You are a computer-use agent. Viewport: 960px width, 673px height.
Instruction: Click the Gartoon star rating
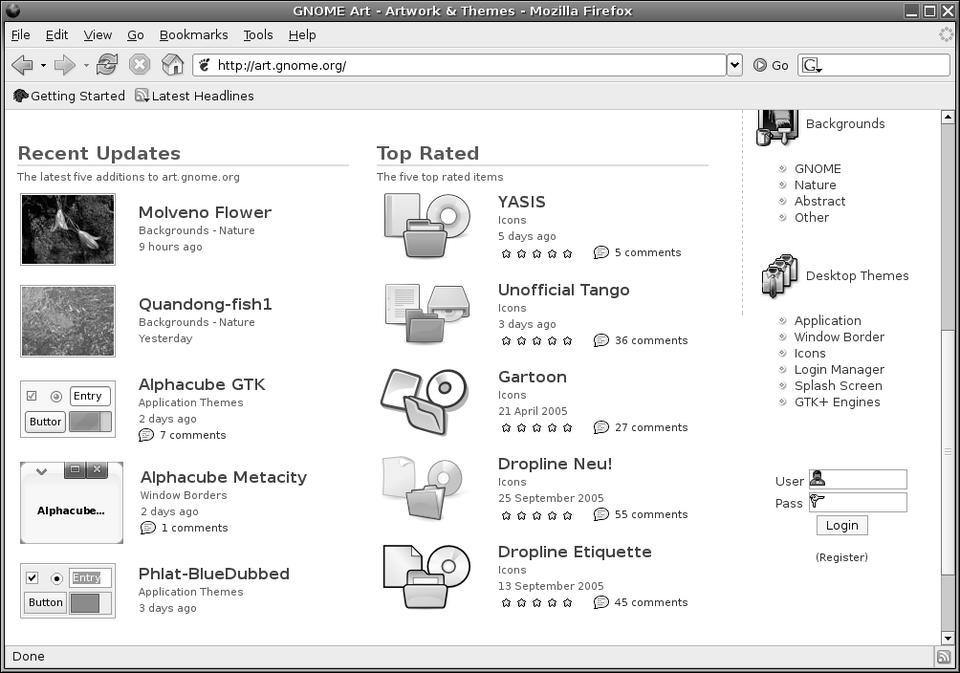(x=537, y=428)
